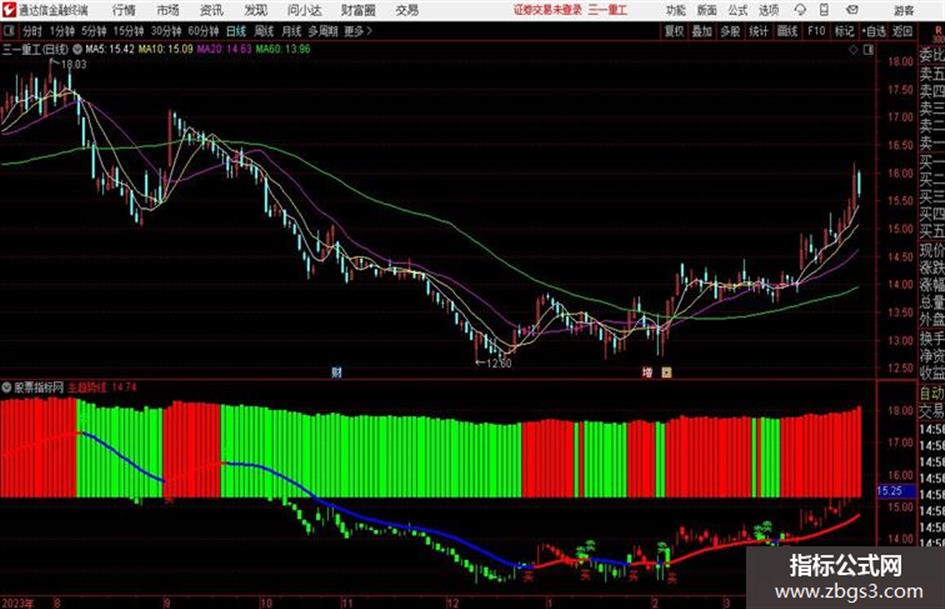The height and width of the screenshot is (609, 945).
Task: Switch to the 15分钟 period
Action: 129,31
